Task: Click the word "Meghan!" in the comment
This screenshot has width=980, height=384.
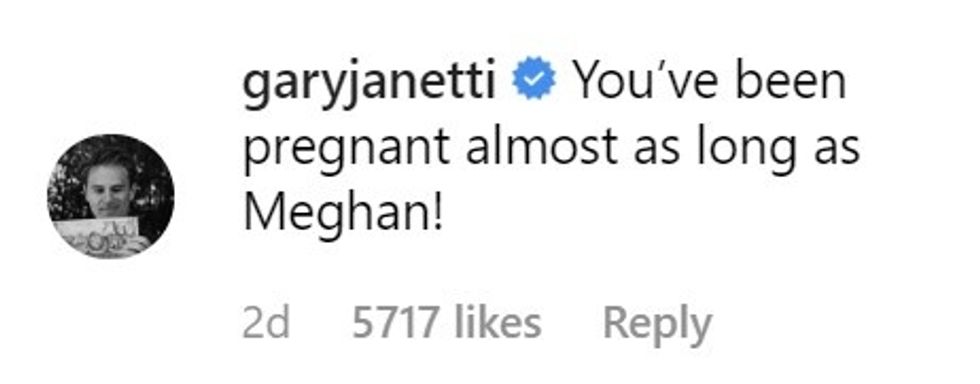Action: 343,215
